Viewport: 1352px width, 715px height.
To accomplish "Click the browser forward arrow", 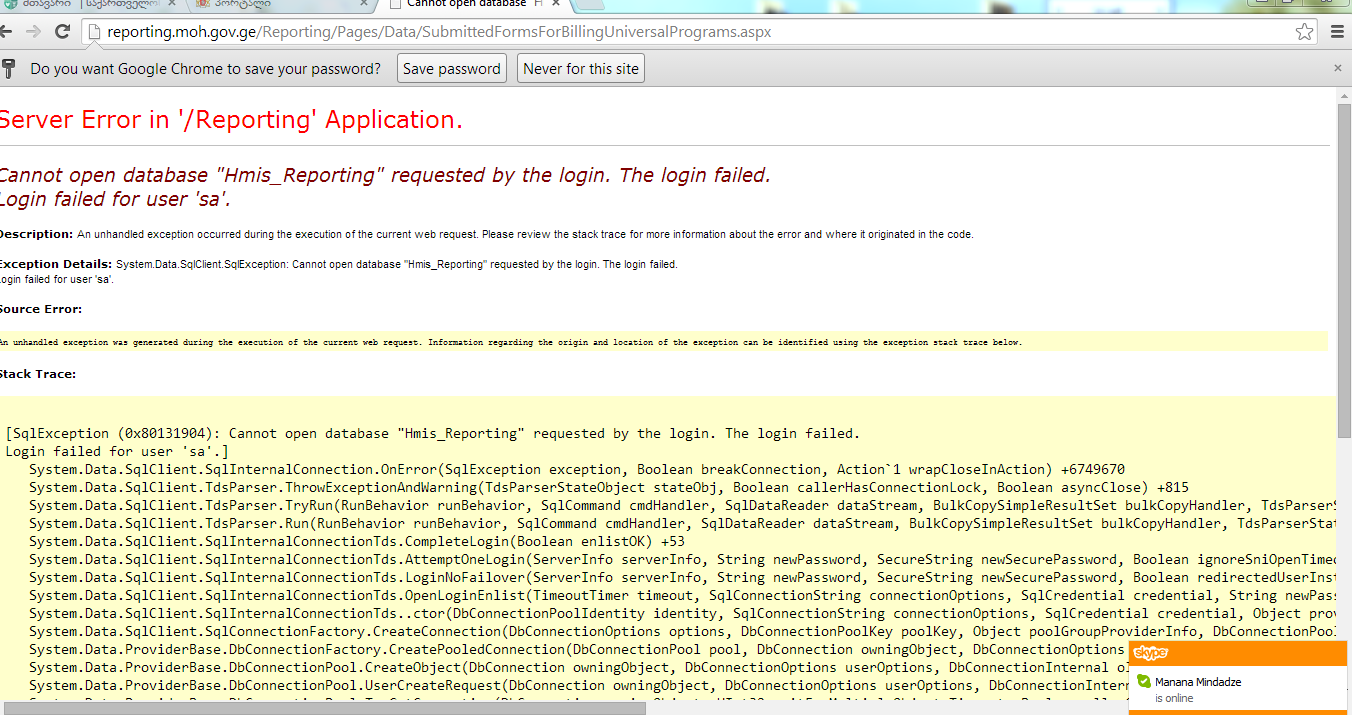I will [34, 32].
